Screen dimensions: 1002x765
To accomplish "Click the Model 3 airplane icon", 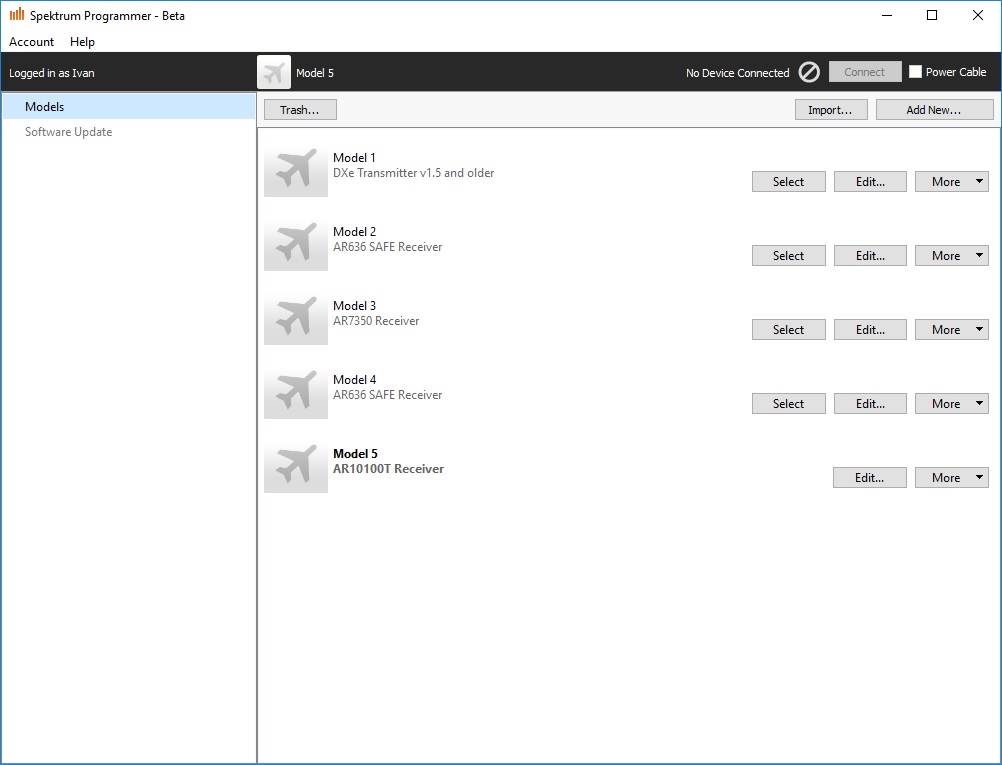I will [x=295, y=320].
